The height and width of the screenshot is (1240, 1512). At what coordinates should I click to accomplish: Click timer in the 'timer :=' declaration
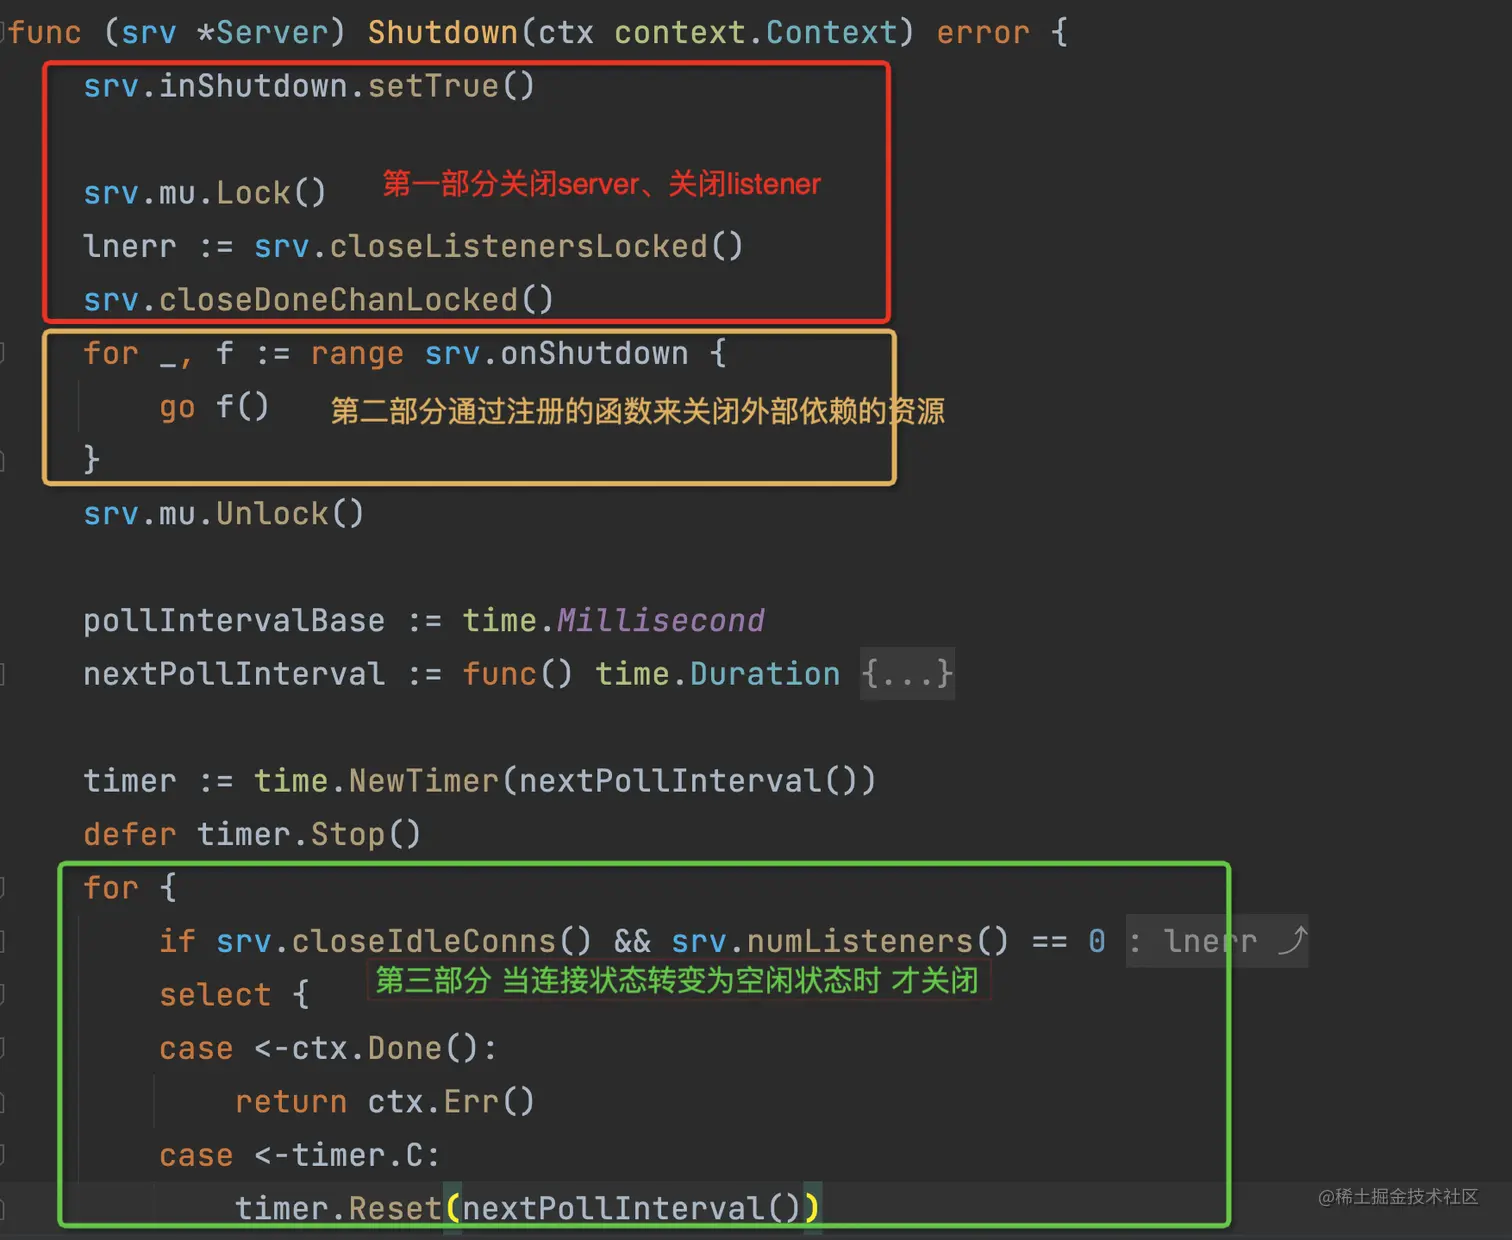(x=130, y=780)
